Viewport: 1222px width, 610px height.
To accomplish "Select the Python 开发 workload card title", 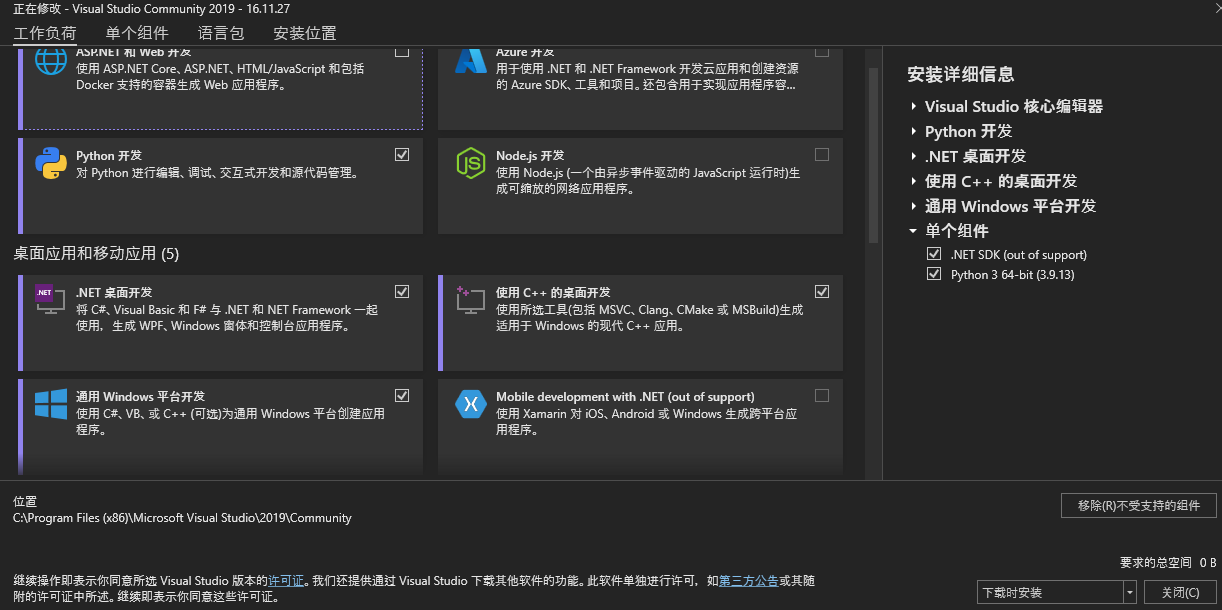I will pyautogui.click(x=109, y=156).
